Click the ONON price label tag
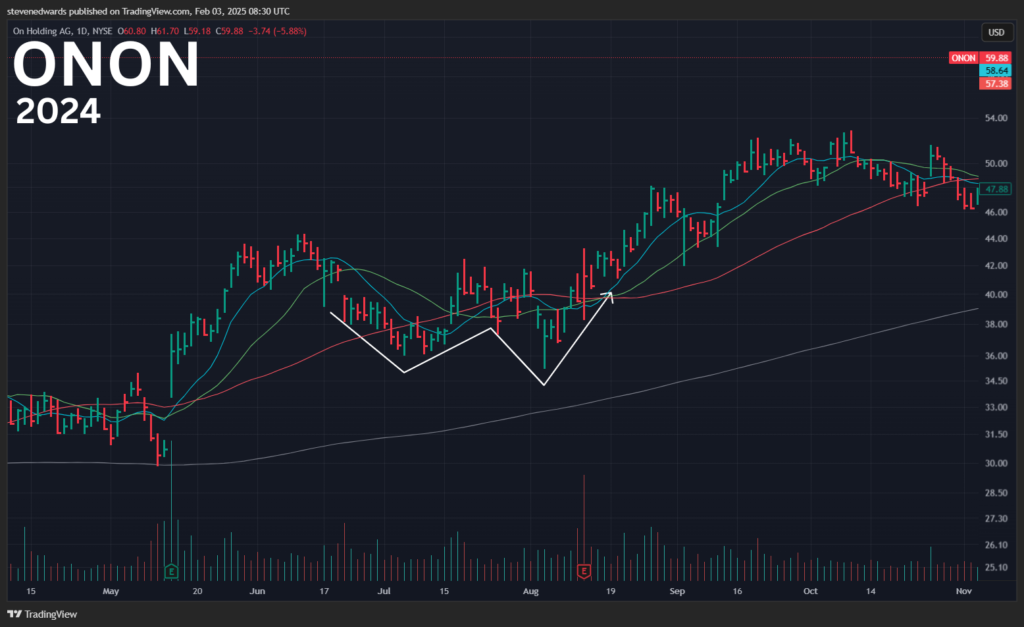 click(963, 58)
